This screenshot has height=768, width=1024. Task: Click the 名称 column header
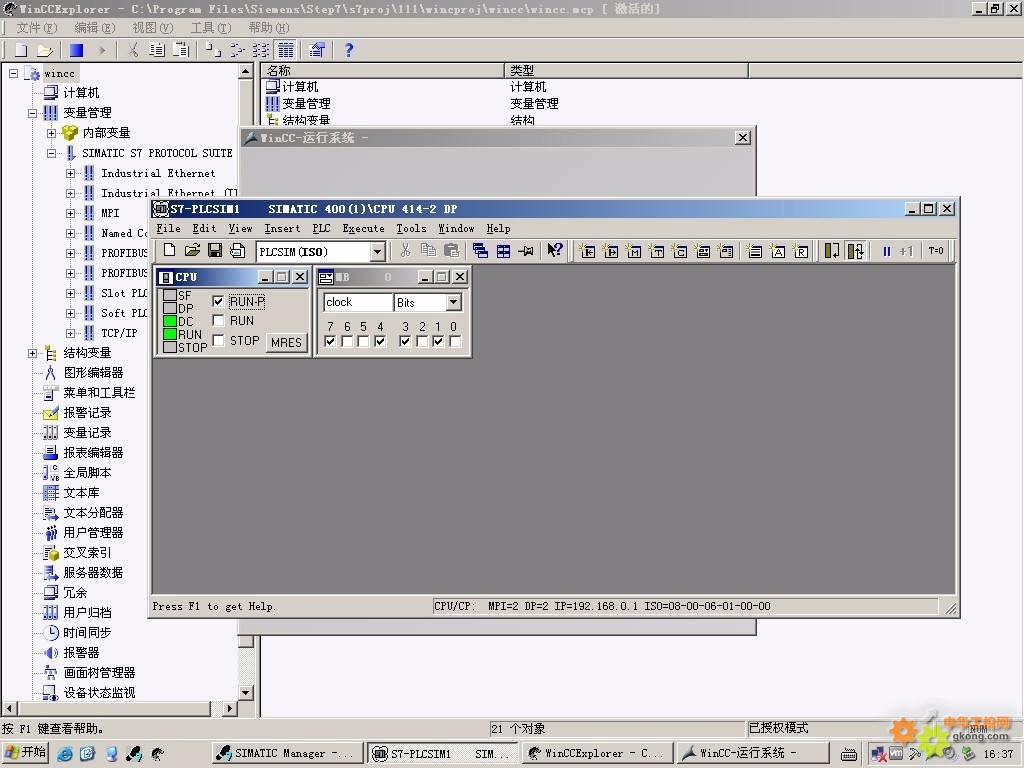click(x=382, y=71)
